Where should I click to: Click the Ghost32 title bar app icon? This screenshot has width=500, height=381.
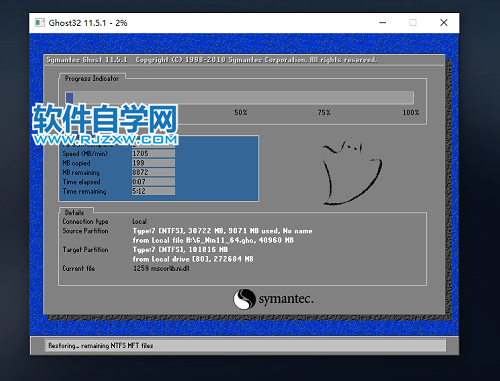click(40, 23)
